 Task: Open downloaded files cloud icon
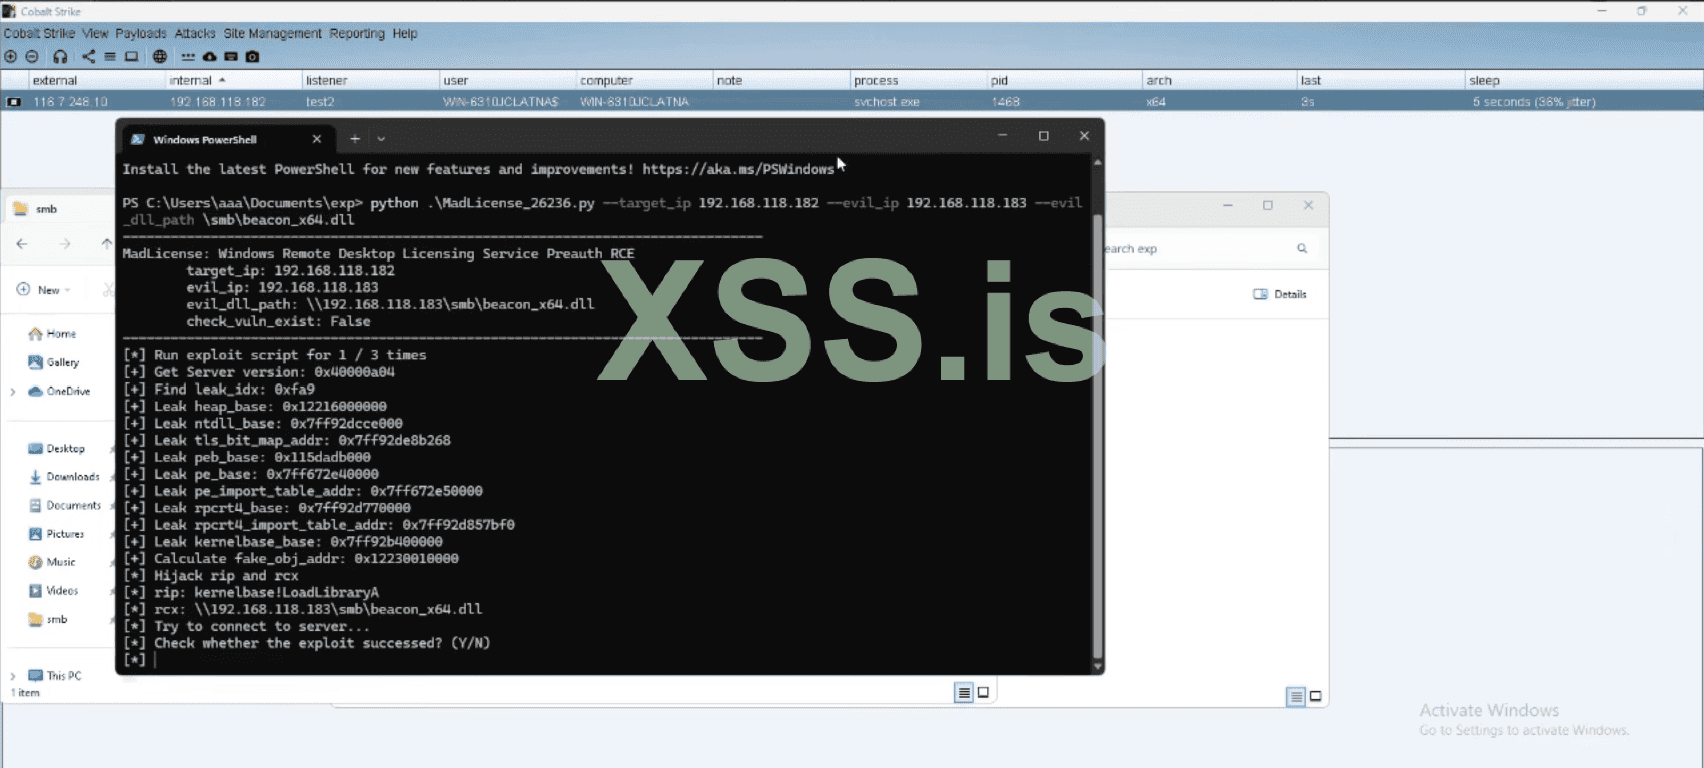coord(209,57)
